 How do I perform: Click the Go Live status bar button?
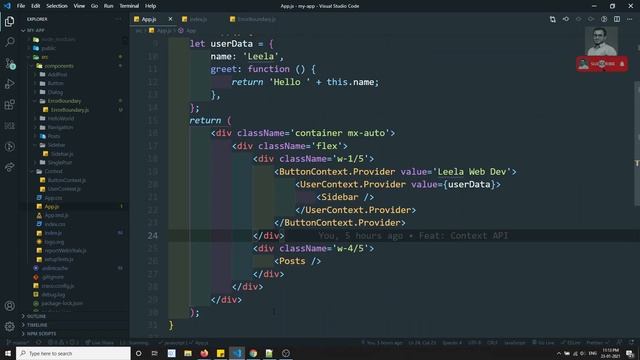[543, 343]
